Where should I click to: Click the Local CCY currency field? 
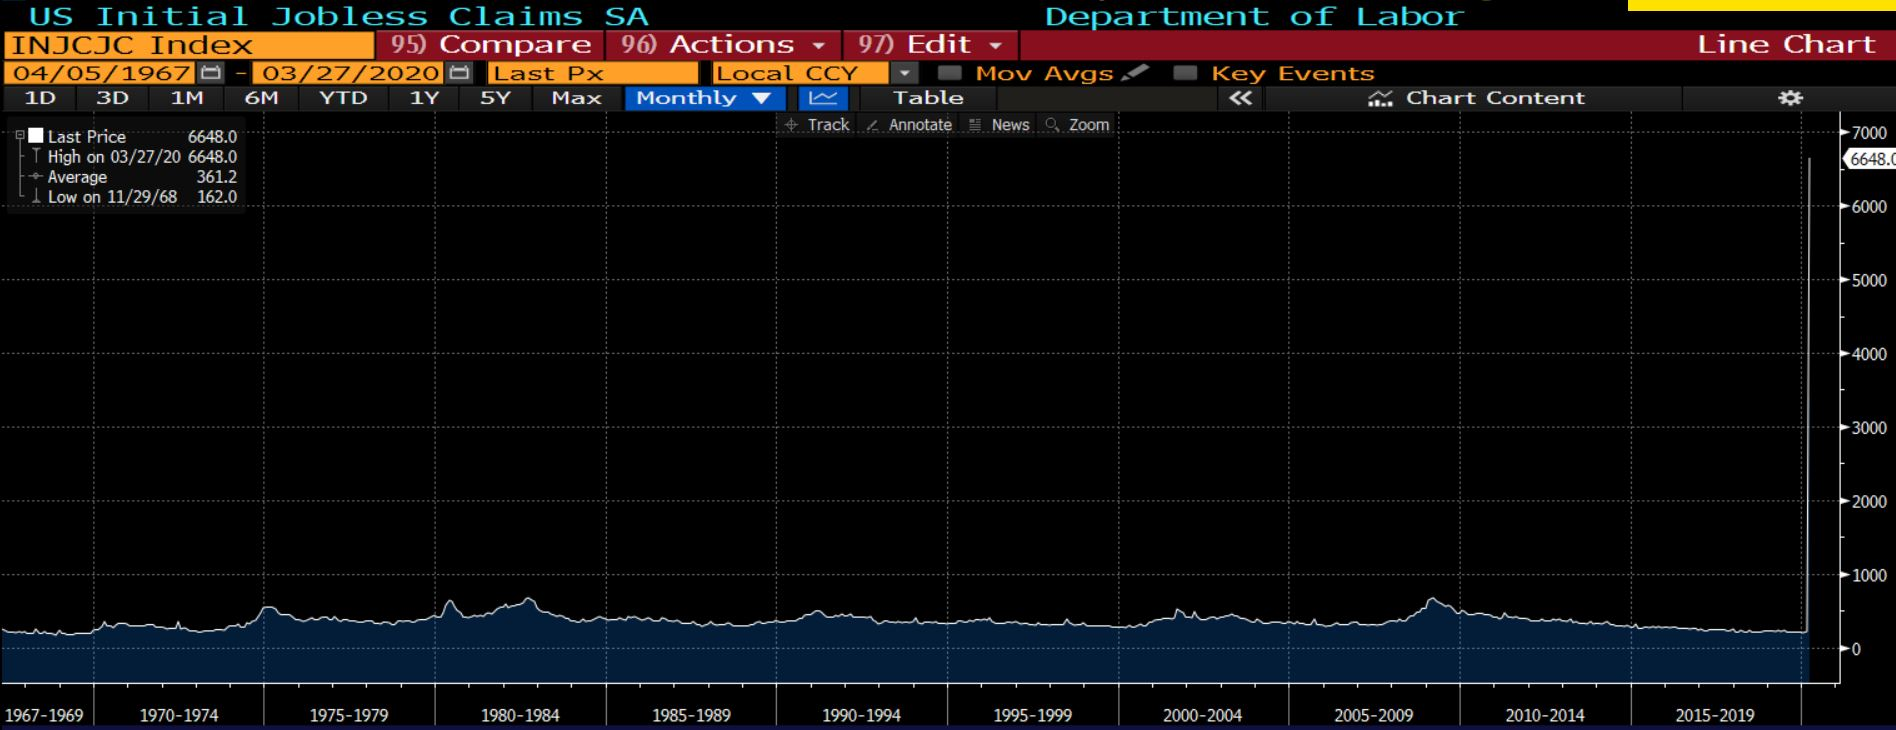tap(800, 73)
